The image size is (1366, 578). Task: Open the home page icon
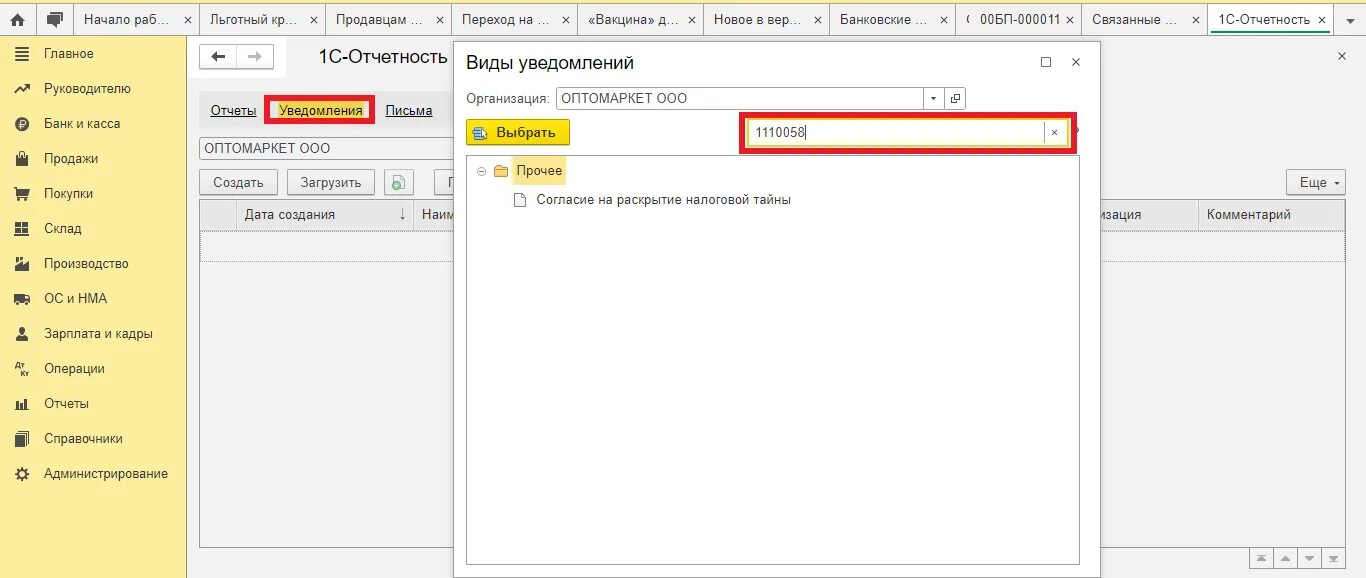pyautogui.click(x=17, y=19)
